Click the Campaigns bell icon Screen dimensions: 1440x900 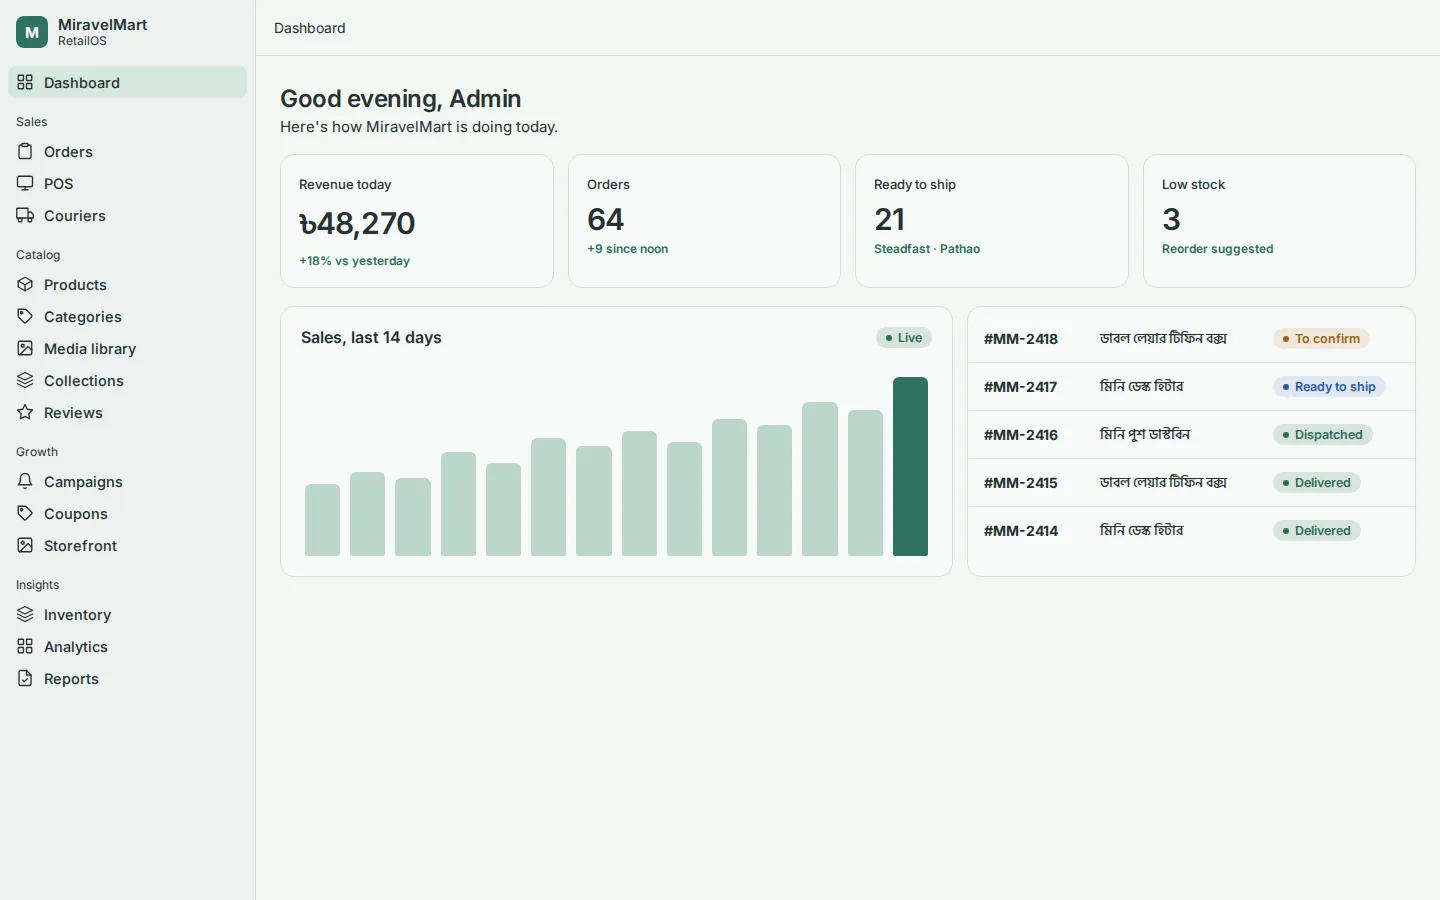tap(25, 482)
